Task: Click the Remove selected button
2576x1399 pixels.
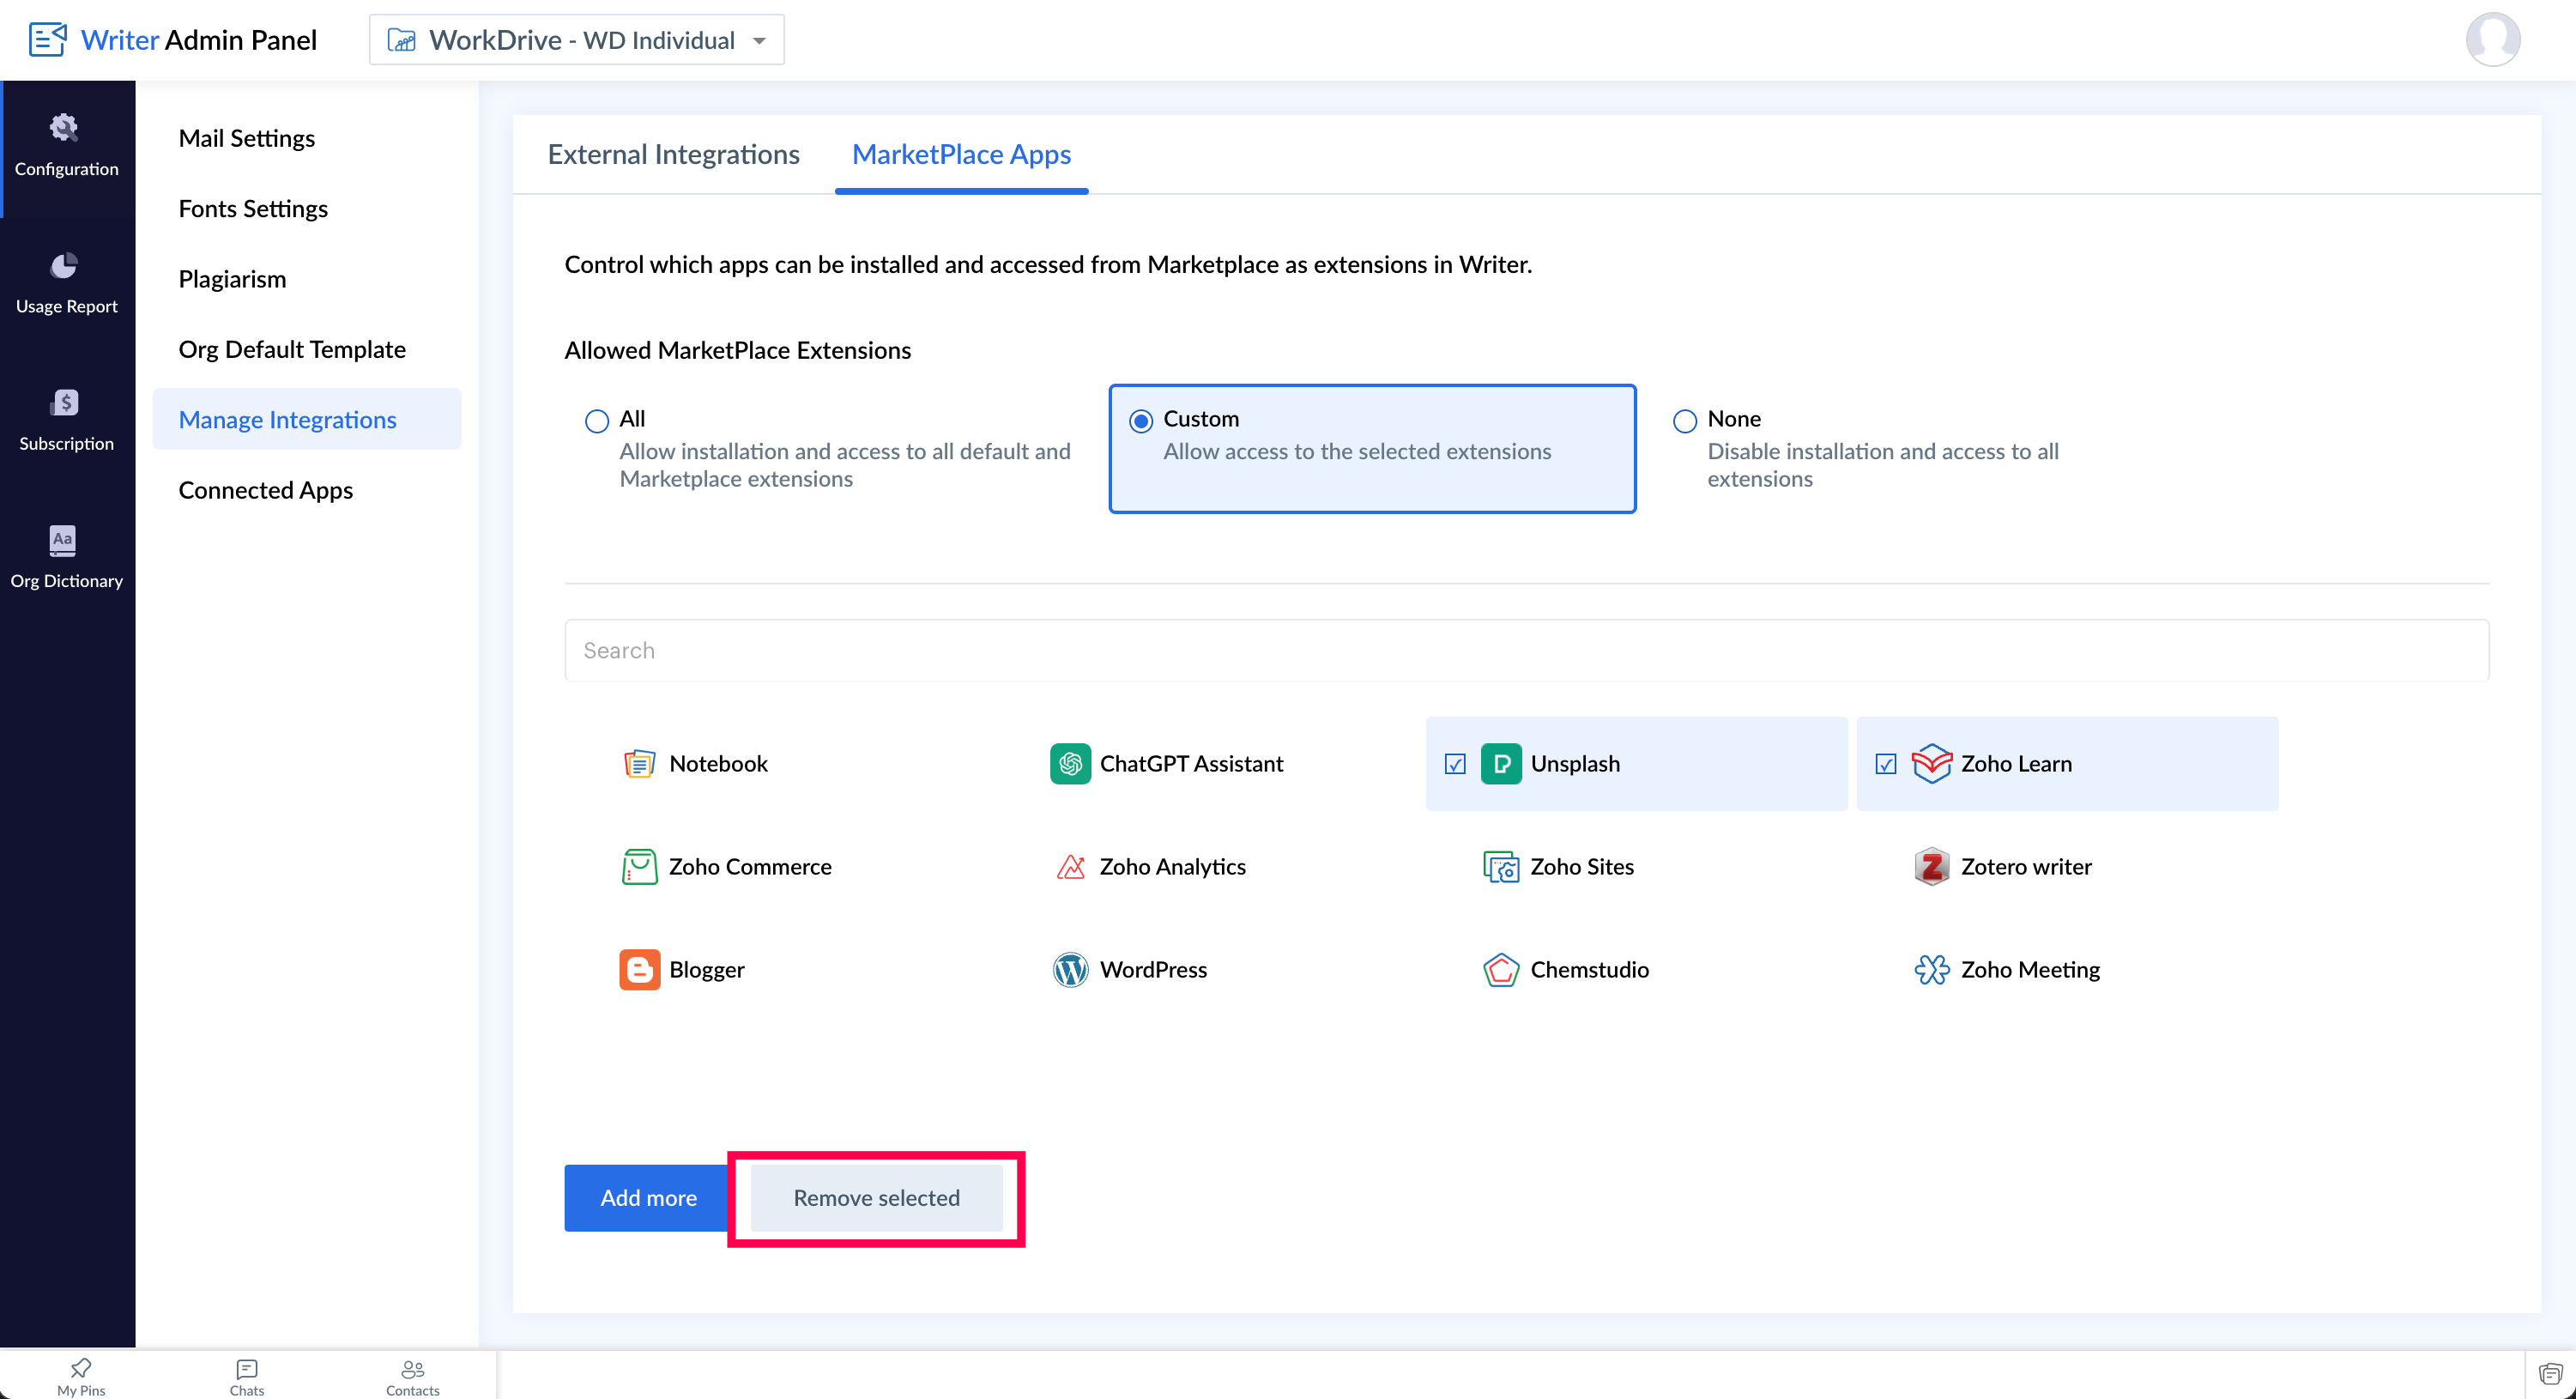Action: pyautogui.click(x=876, y=1198)
